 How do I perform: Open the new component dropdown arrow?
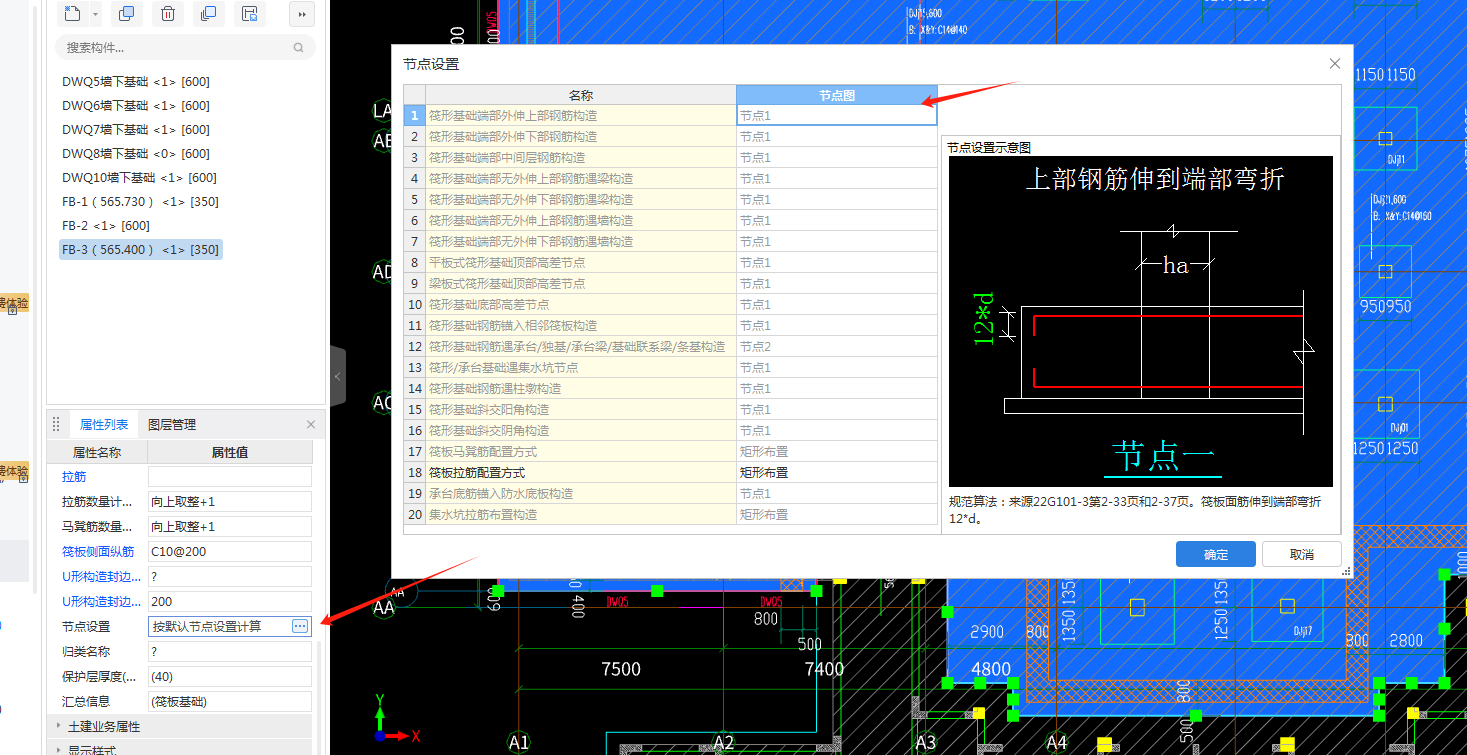[95, 14]
